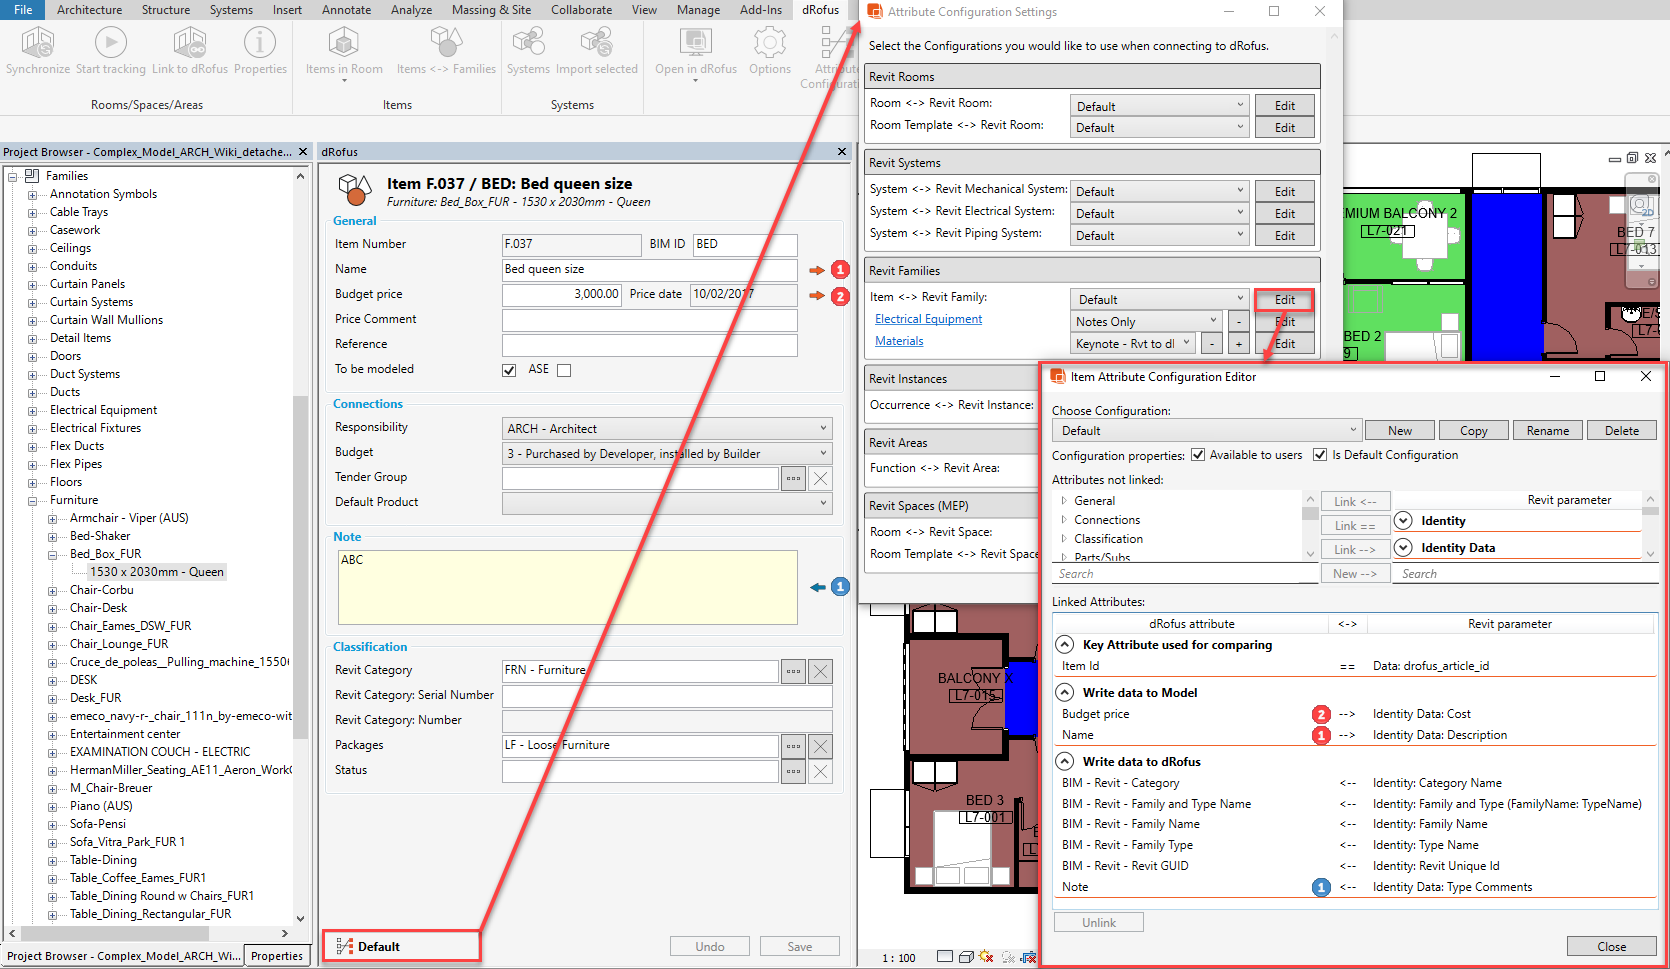Enable the ASE checkbox
This screenshot has width=1670, height=969.
(564, 370)
